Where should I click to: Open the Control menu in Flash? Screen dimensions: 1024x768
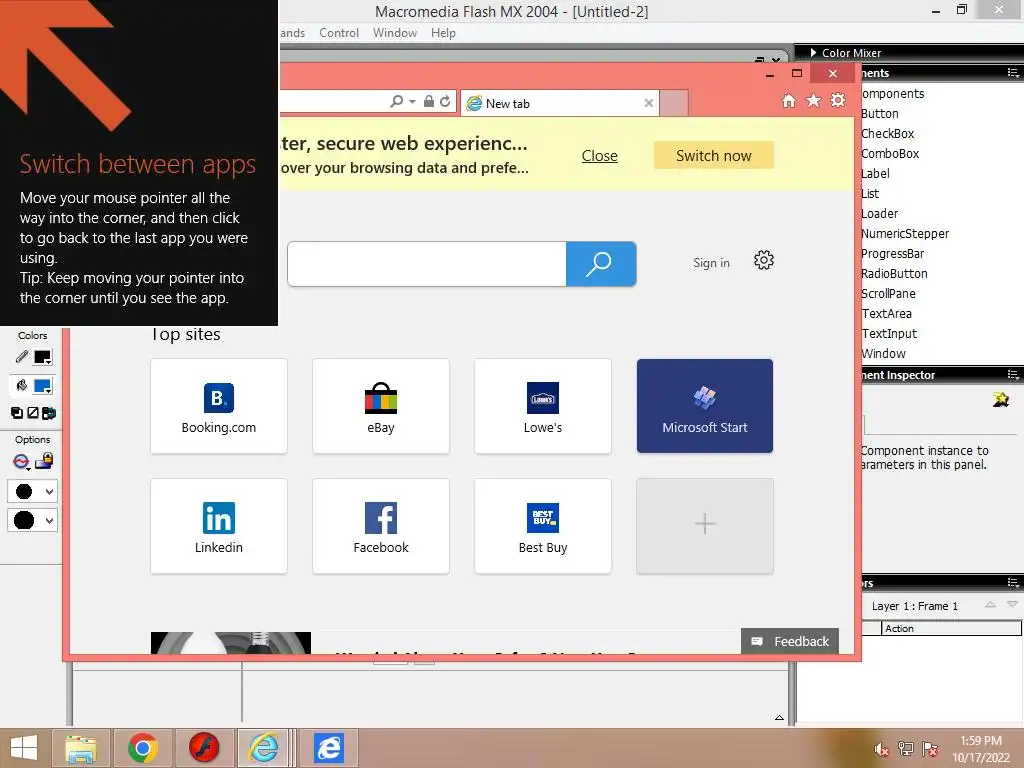pos(339,33)
